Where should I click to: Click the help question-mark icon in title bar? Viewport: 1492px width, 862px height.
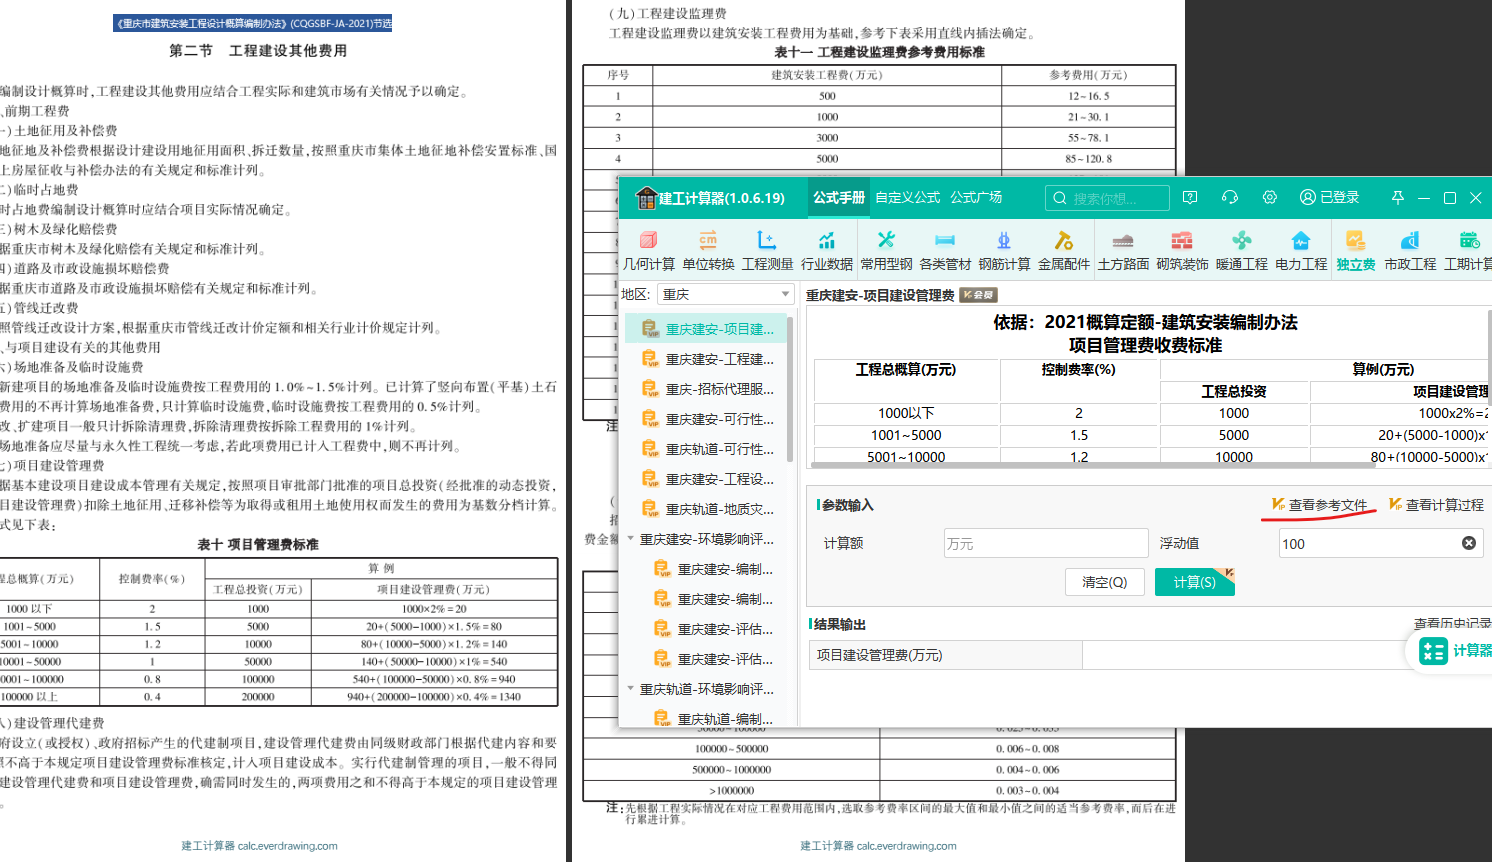click(1190, 198)
